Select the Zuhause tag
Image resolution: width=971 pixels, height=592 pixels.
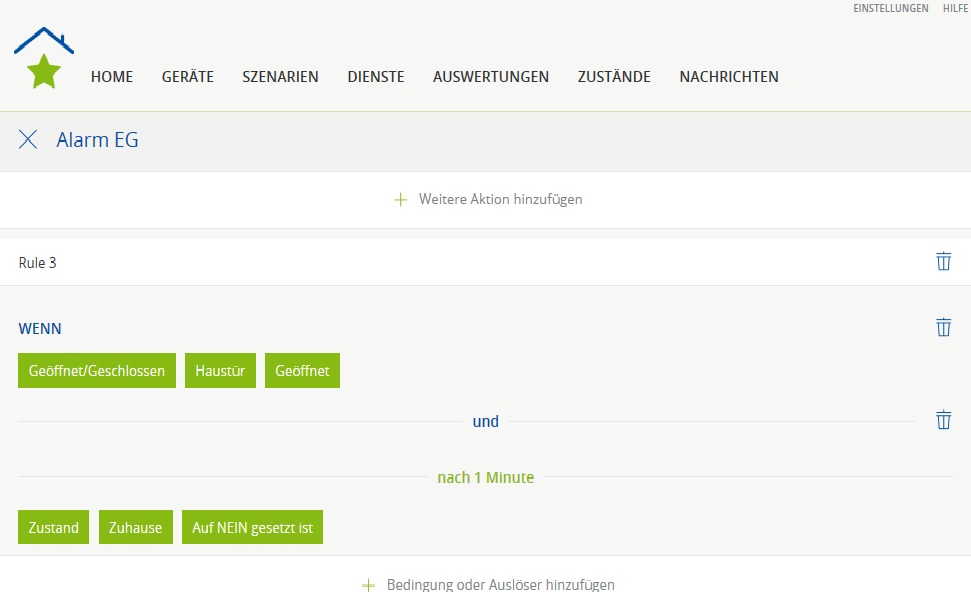coord(136,527)
